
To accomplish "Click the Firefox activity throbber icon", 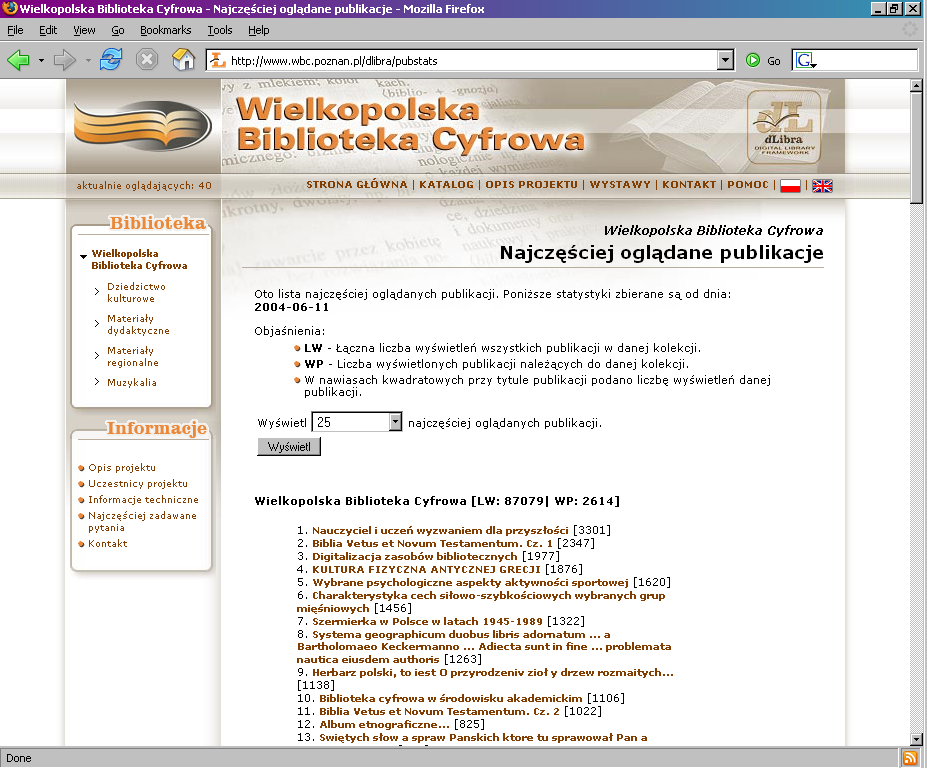I will click(909, 30).
